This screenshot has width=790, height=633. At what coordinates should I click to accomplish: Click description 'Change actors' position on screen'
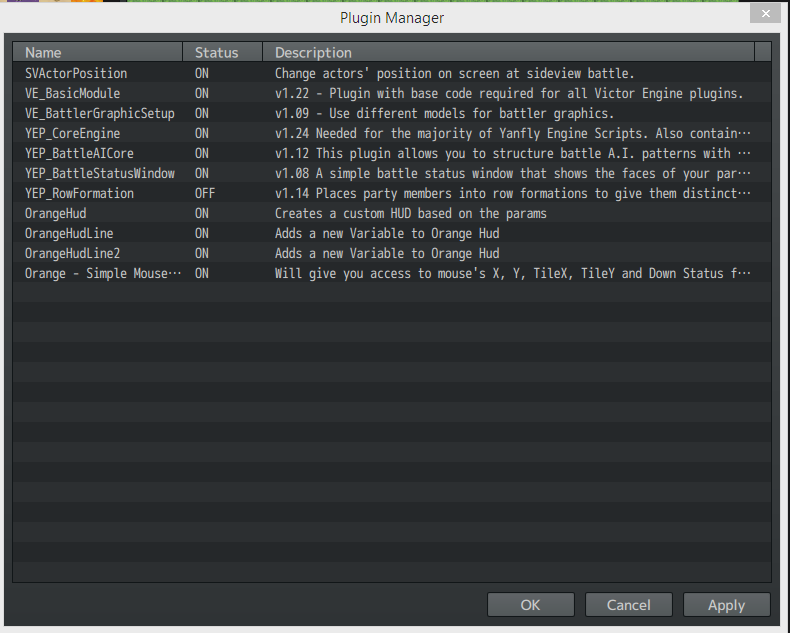(x=454, y=74)
